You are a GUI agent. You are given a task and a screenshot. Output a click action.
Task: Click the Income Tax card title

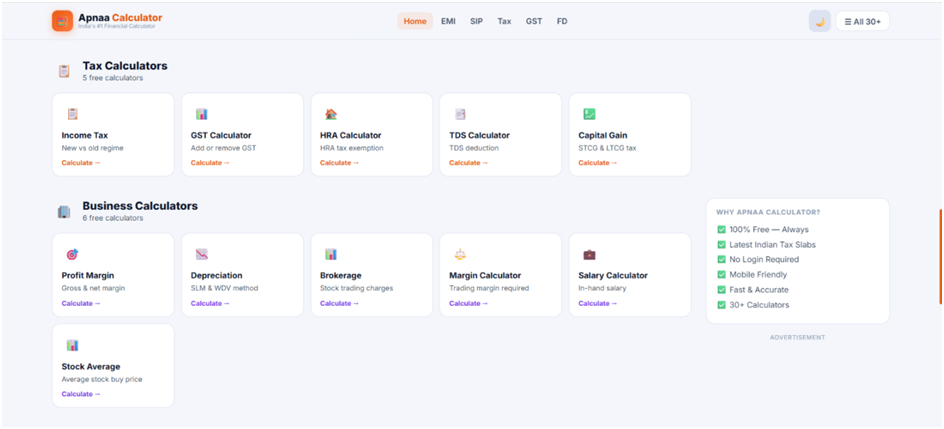[x=85, y=135]
